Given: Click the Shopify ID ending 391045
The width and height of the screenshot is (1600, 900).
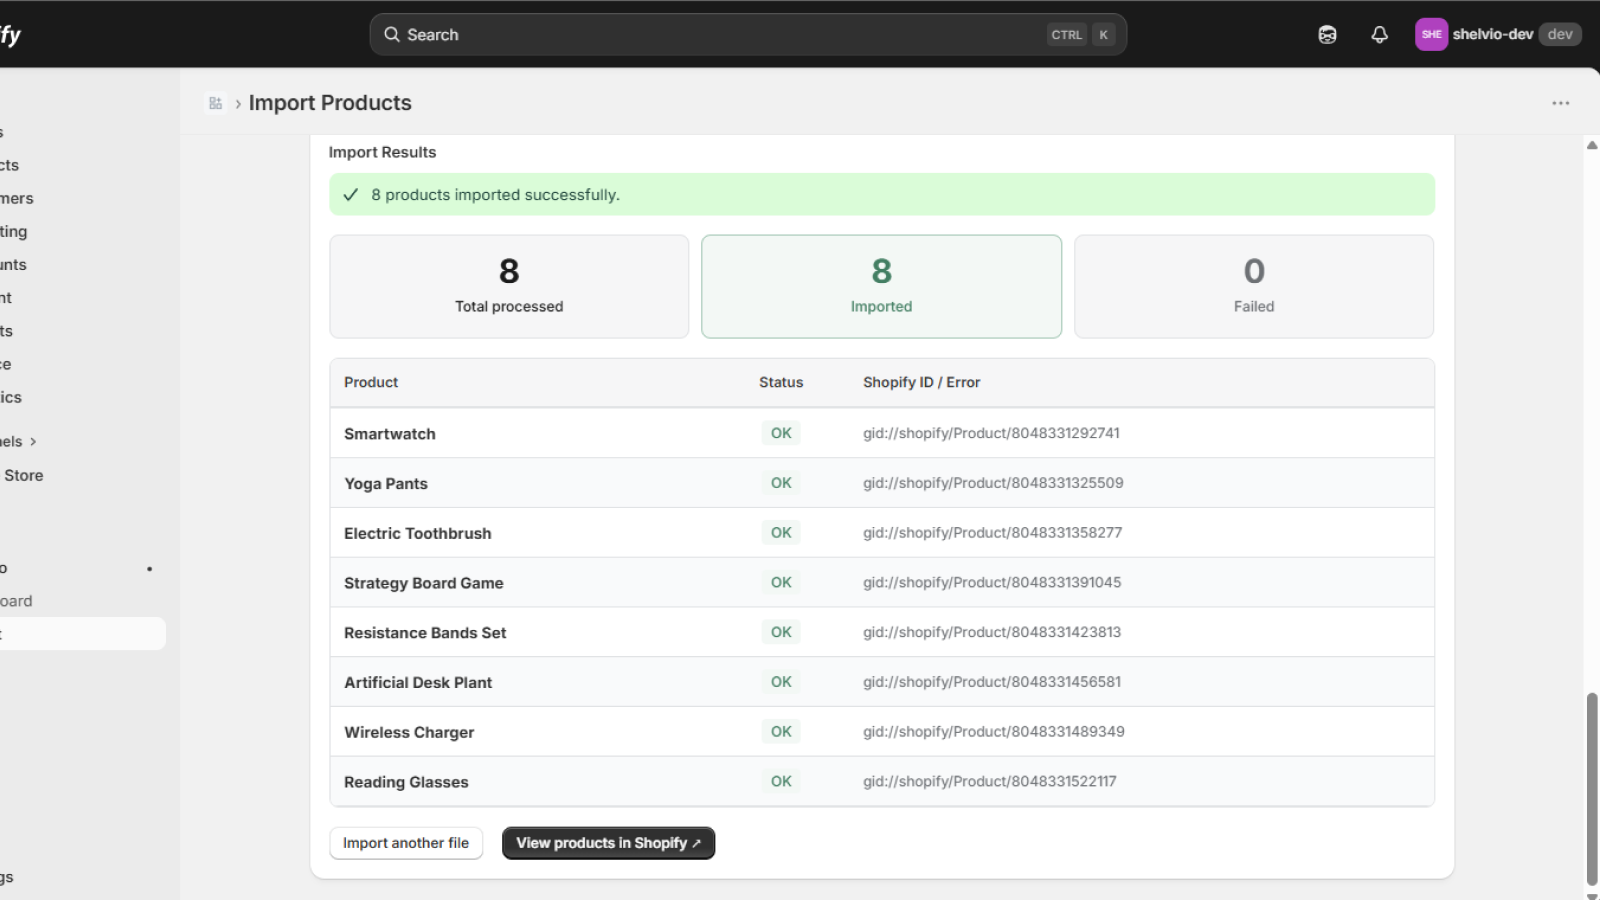Looking at the screenshot, I should [992, 582].
